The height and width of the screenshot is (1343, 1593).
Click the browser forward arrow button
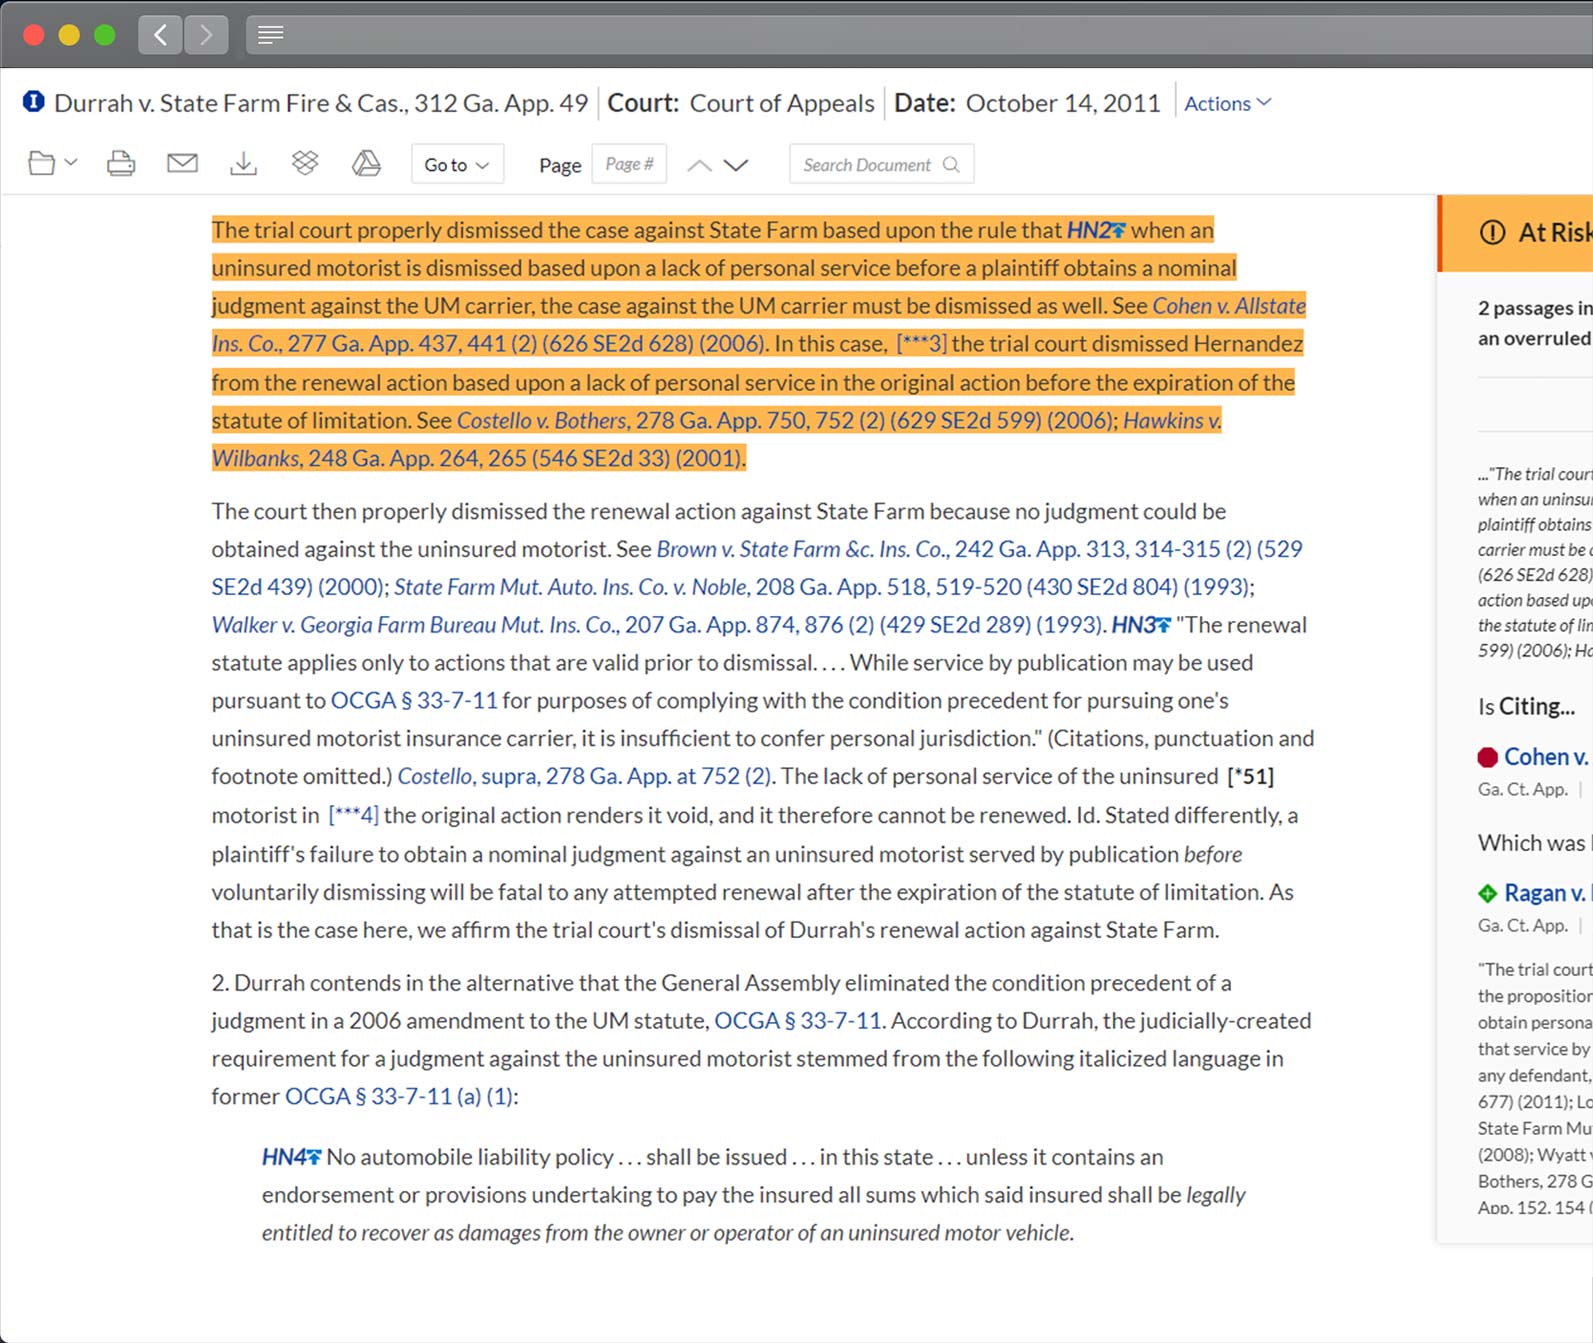click(x=206, y=35)
